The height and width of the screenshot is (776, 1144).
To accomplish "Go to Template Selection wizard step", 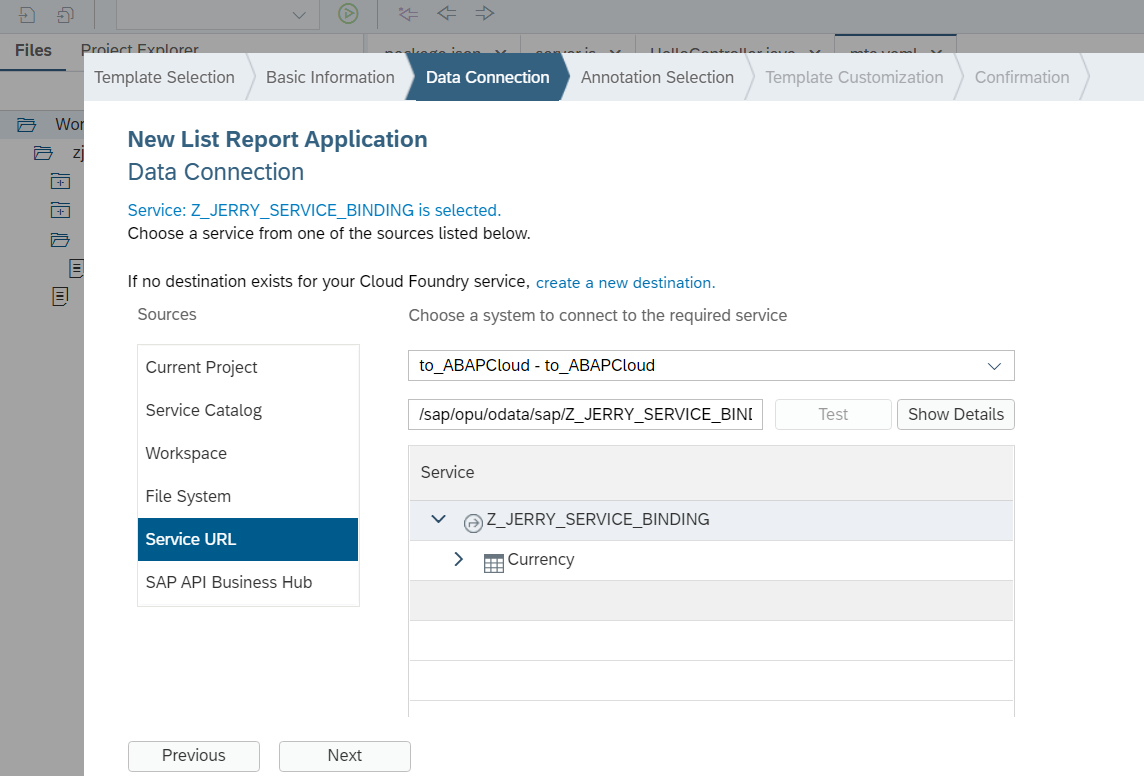I will point(164,77).
